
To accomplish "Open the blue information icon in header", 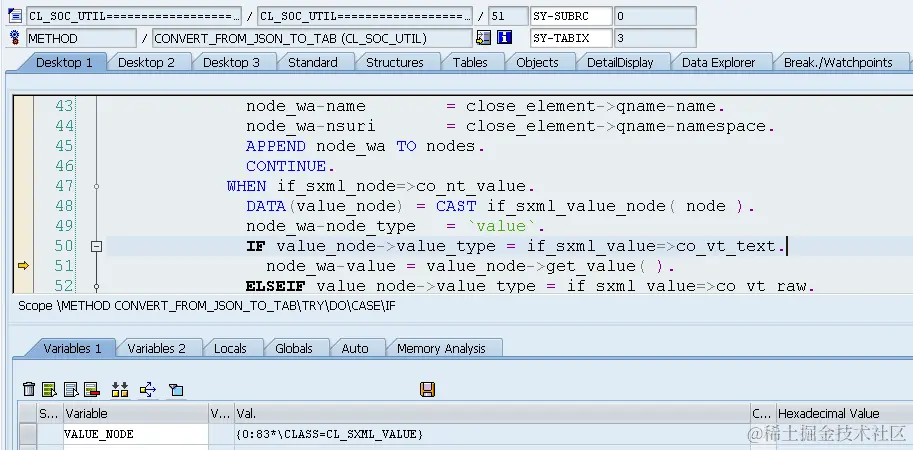I will [504, 38].
